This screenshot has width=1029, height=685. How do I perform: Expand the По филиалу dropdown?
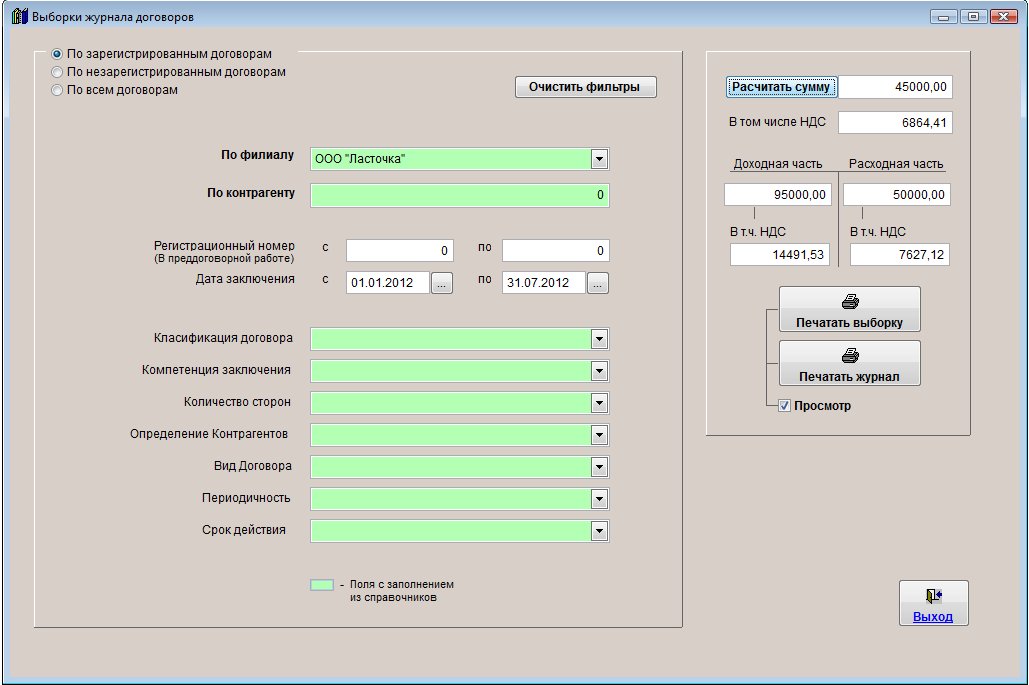(599, 159)
